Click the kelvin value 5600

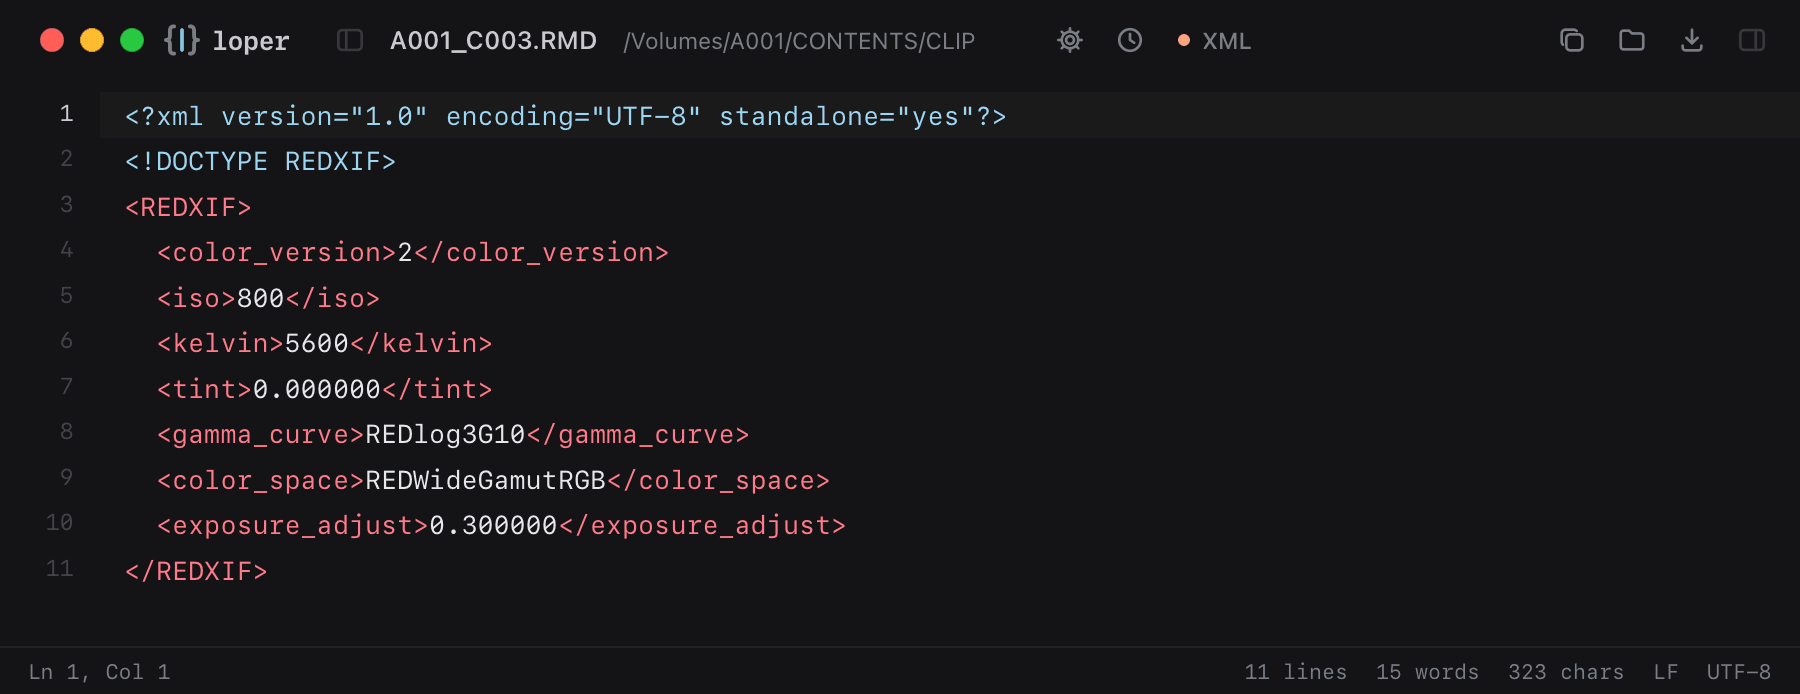(317, 344)
